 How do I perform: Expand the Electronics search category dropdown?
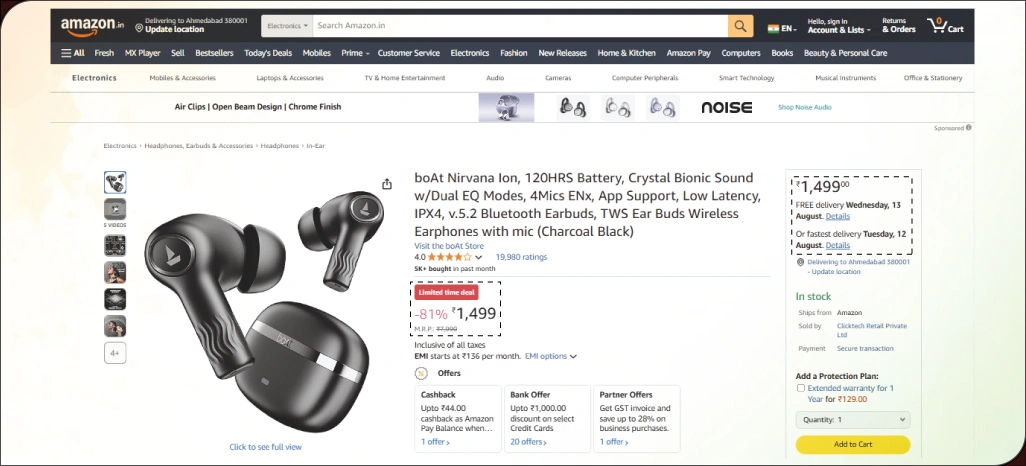point(287,25)
